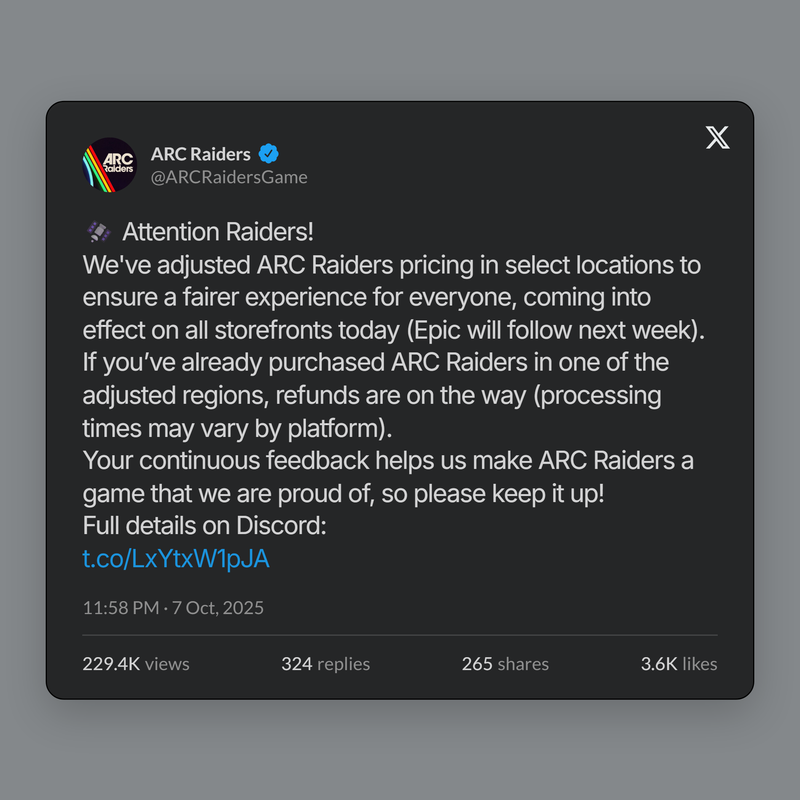Click the blue verified checkmark badge
800x800 pixels.
[269, 153]
